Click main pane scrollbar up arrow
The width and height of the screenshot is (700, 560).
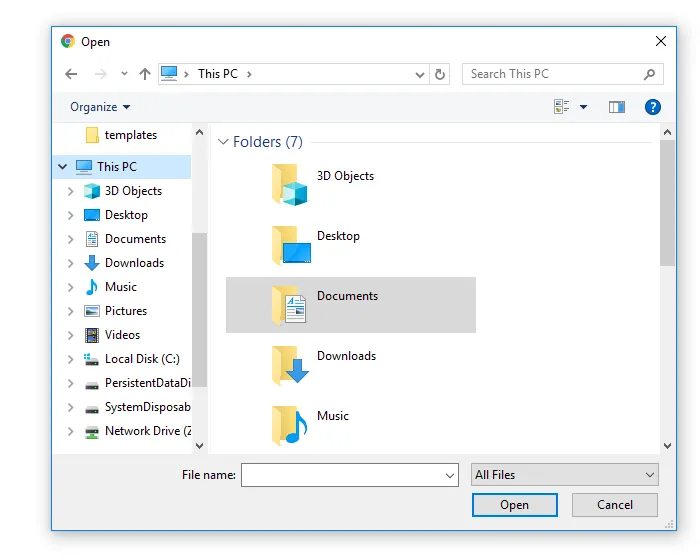point(667,132)
